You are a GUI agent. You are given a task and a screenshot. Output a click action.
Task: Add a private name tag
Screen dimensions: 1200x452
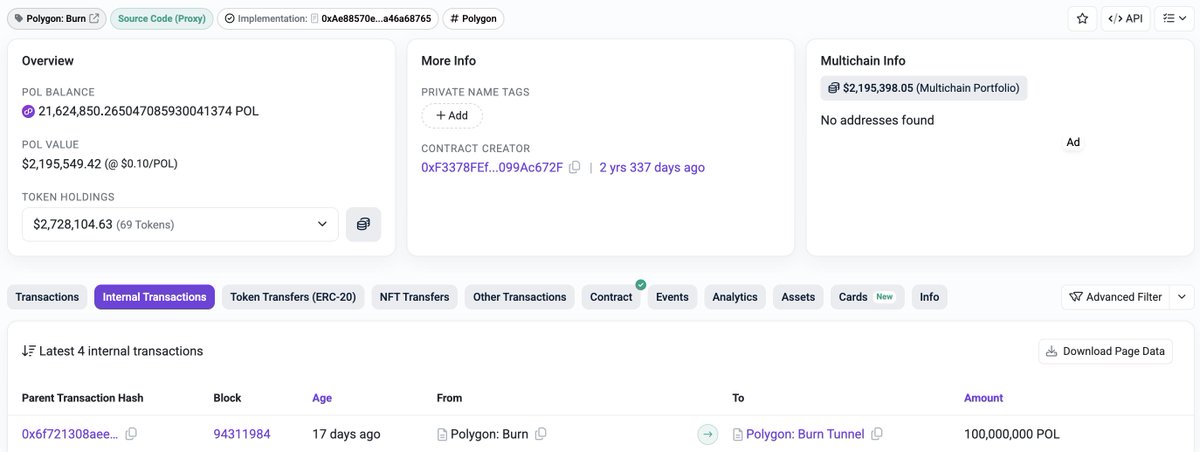451,115
